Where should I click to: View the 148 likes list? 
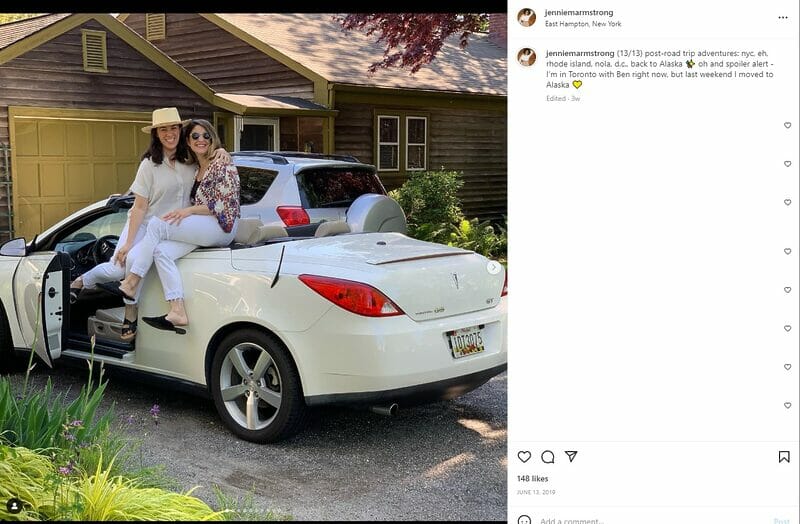point(532,479)
